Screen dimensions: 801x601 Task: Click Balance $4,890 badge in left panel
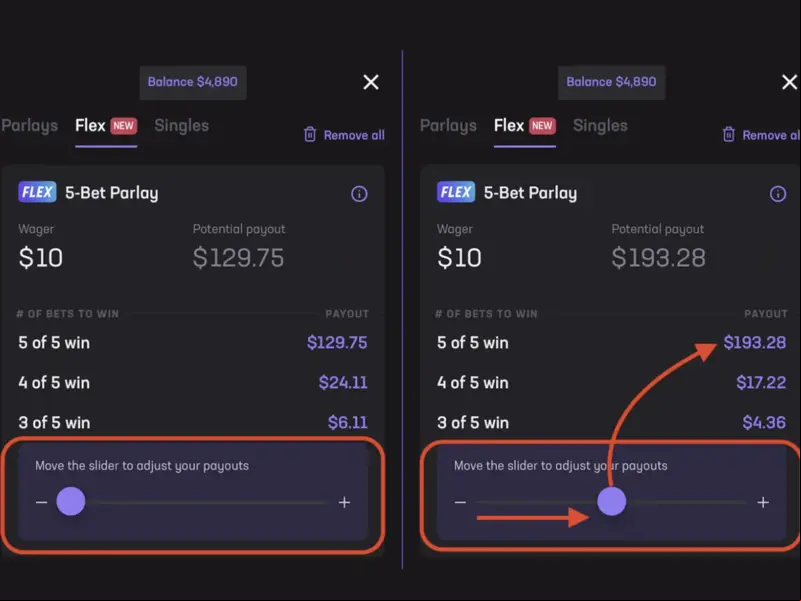[193, 82]
